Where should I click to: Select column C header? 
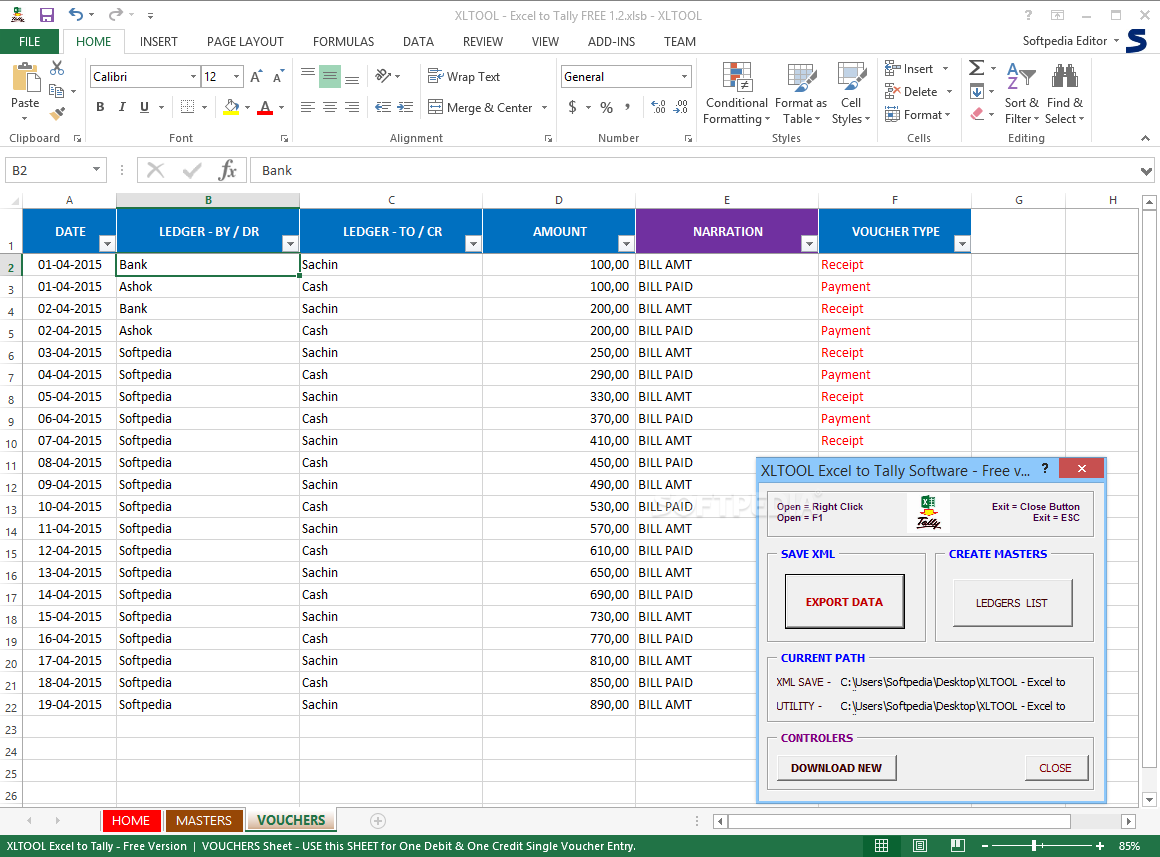[391, 200]
